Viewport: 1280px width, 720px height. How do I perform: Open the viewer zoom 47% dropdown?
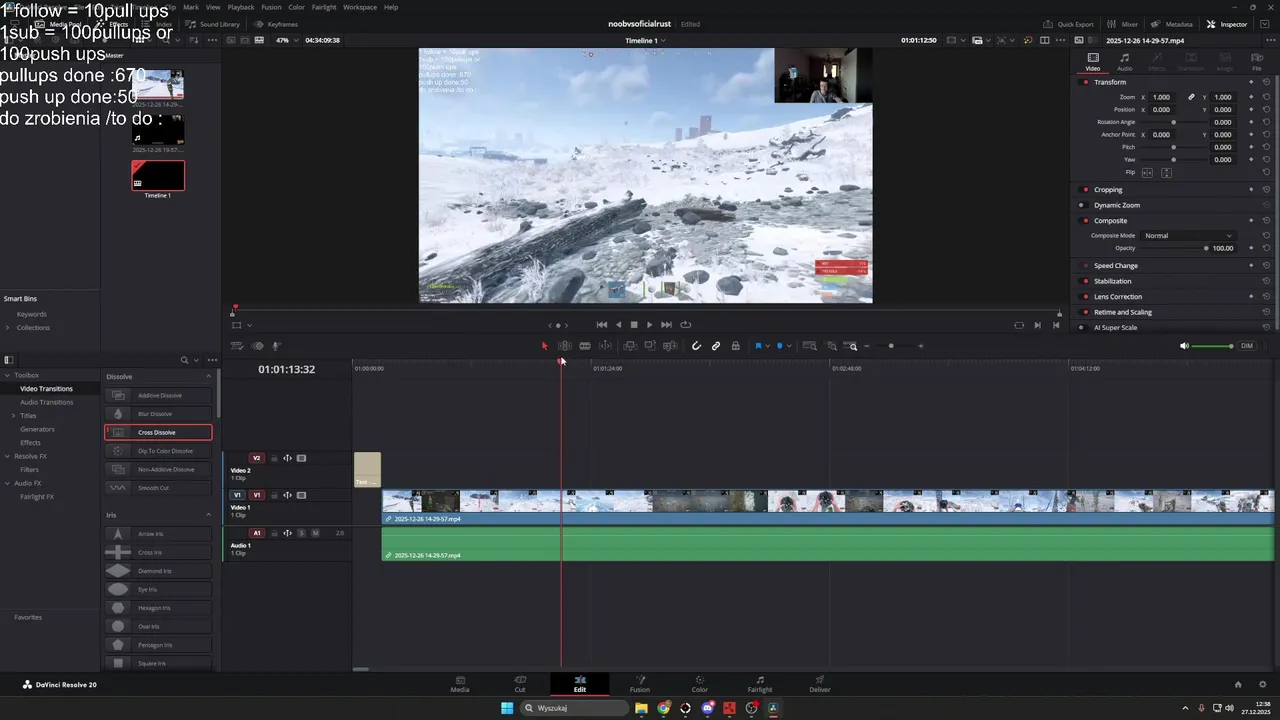286,40
